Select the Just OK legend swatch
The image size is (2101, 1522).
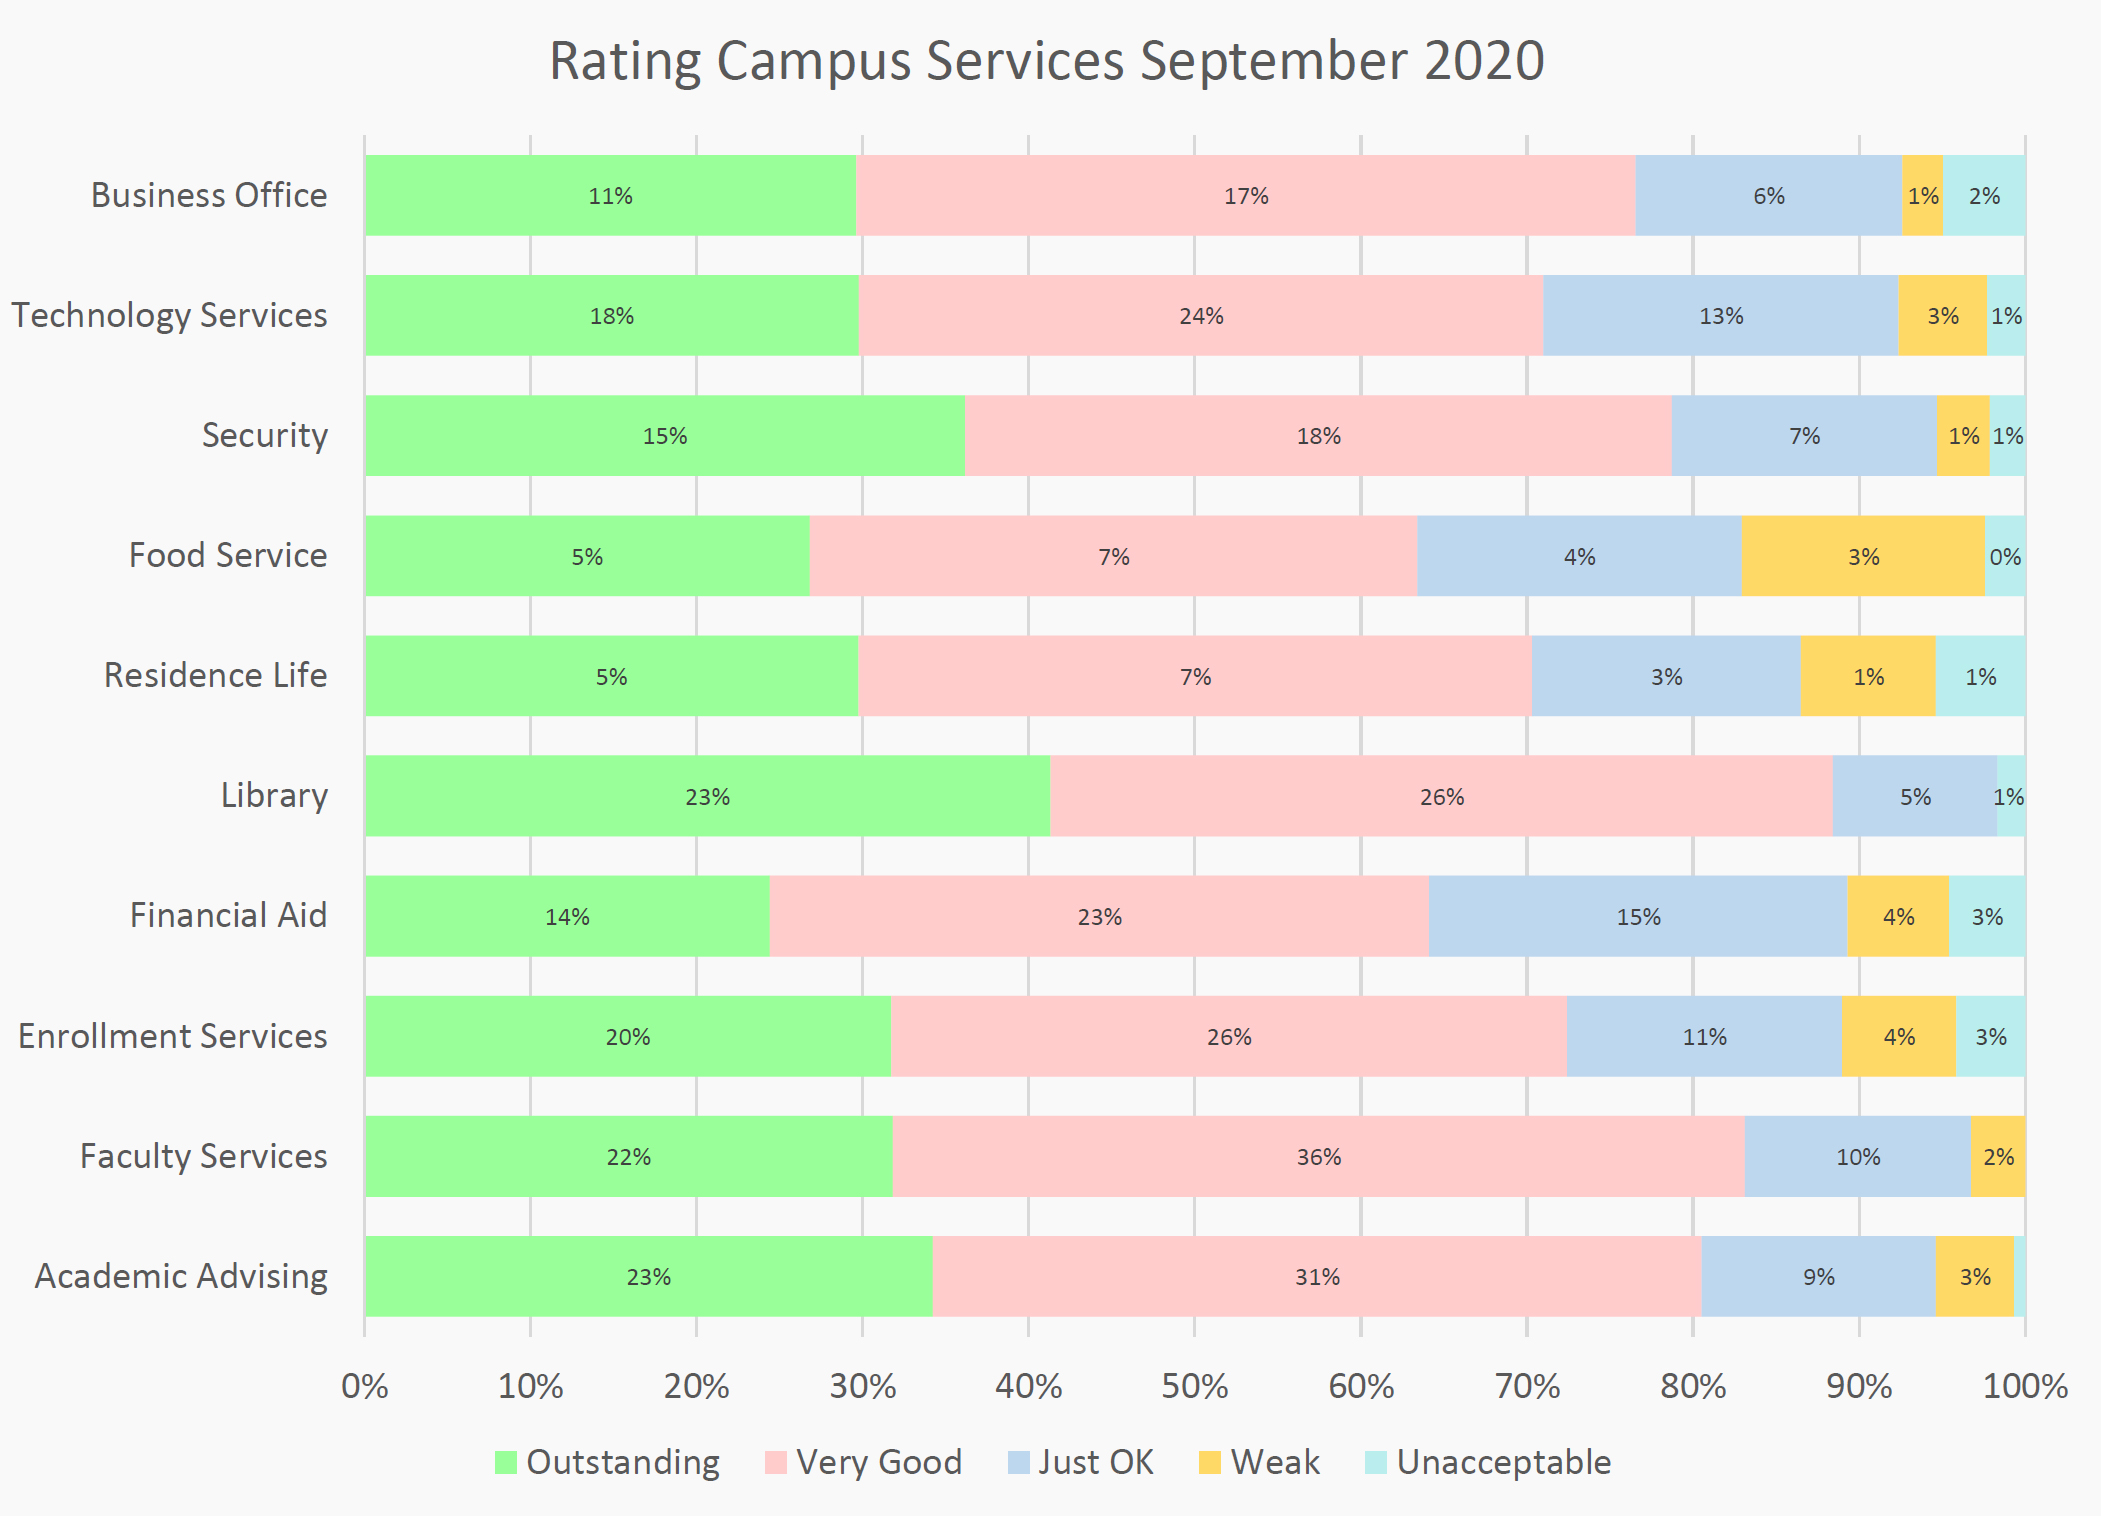[1018, 1463]
